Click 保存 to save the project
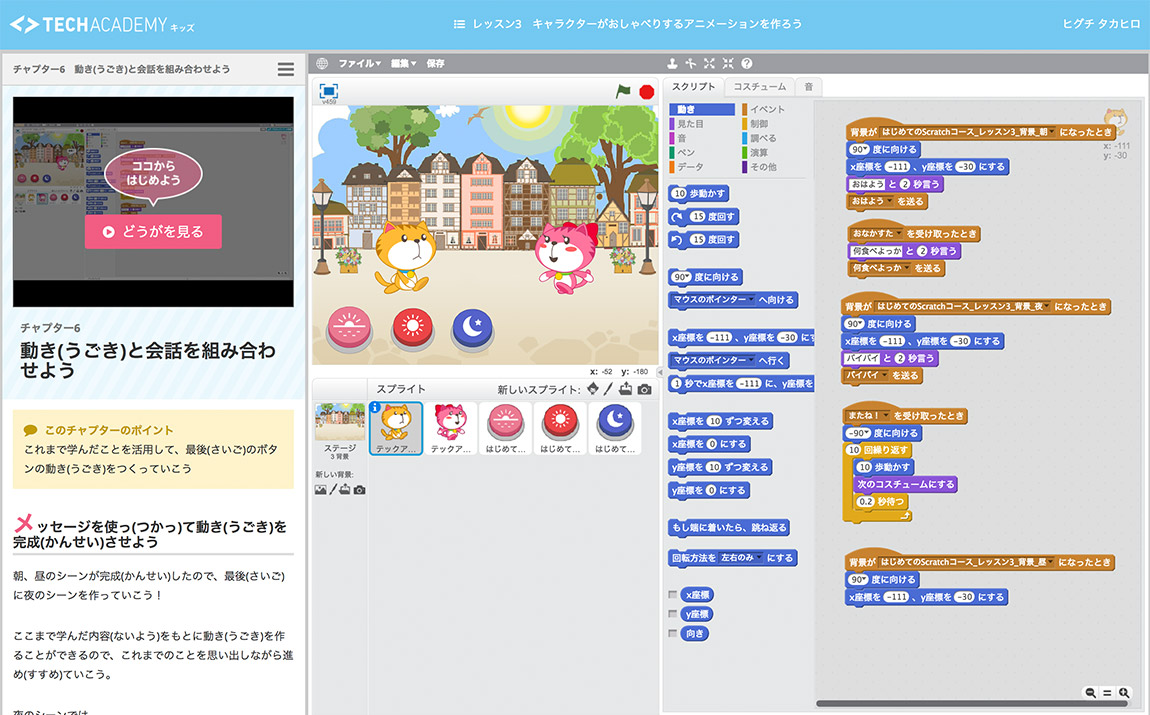1150x715 pixels. pyautogui.click(x=436, y=63)
